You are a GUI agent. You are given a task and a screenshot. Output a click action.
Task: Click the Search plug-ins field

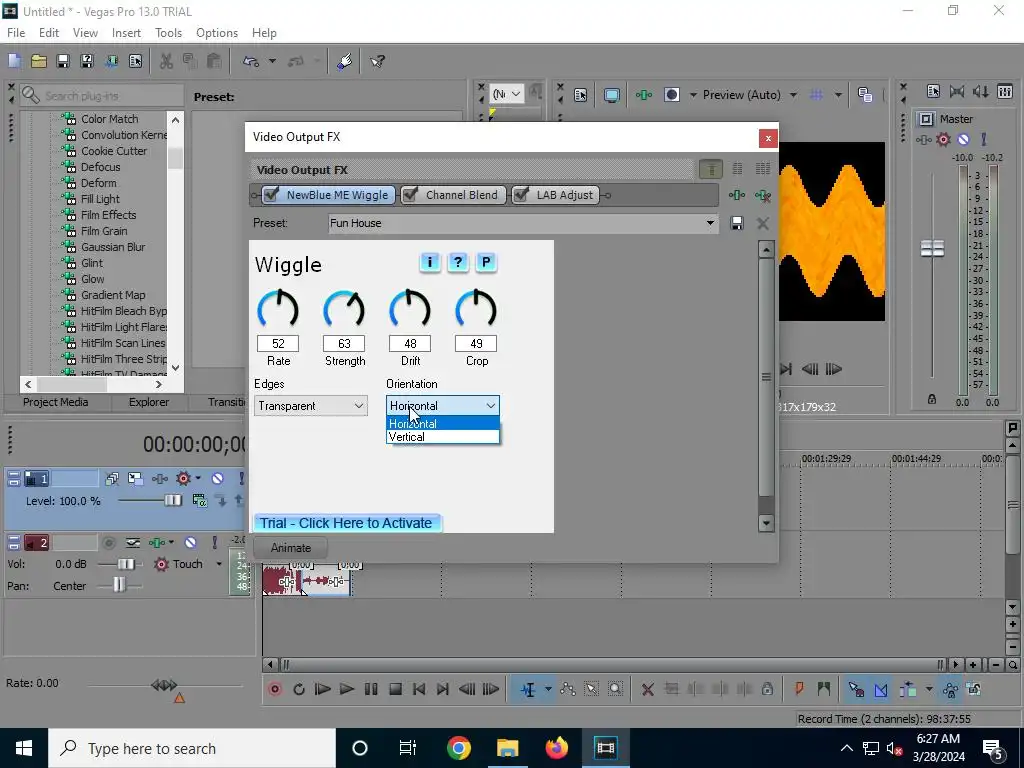pyautogui.click(x=101, y=96)
